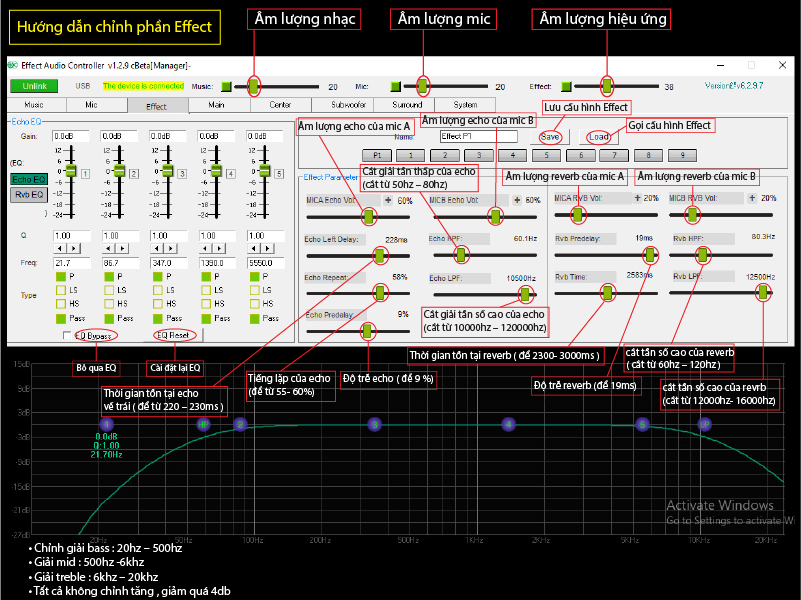Click the Music volume slider handle

(x=253, y=86)
